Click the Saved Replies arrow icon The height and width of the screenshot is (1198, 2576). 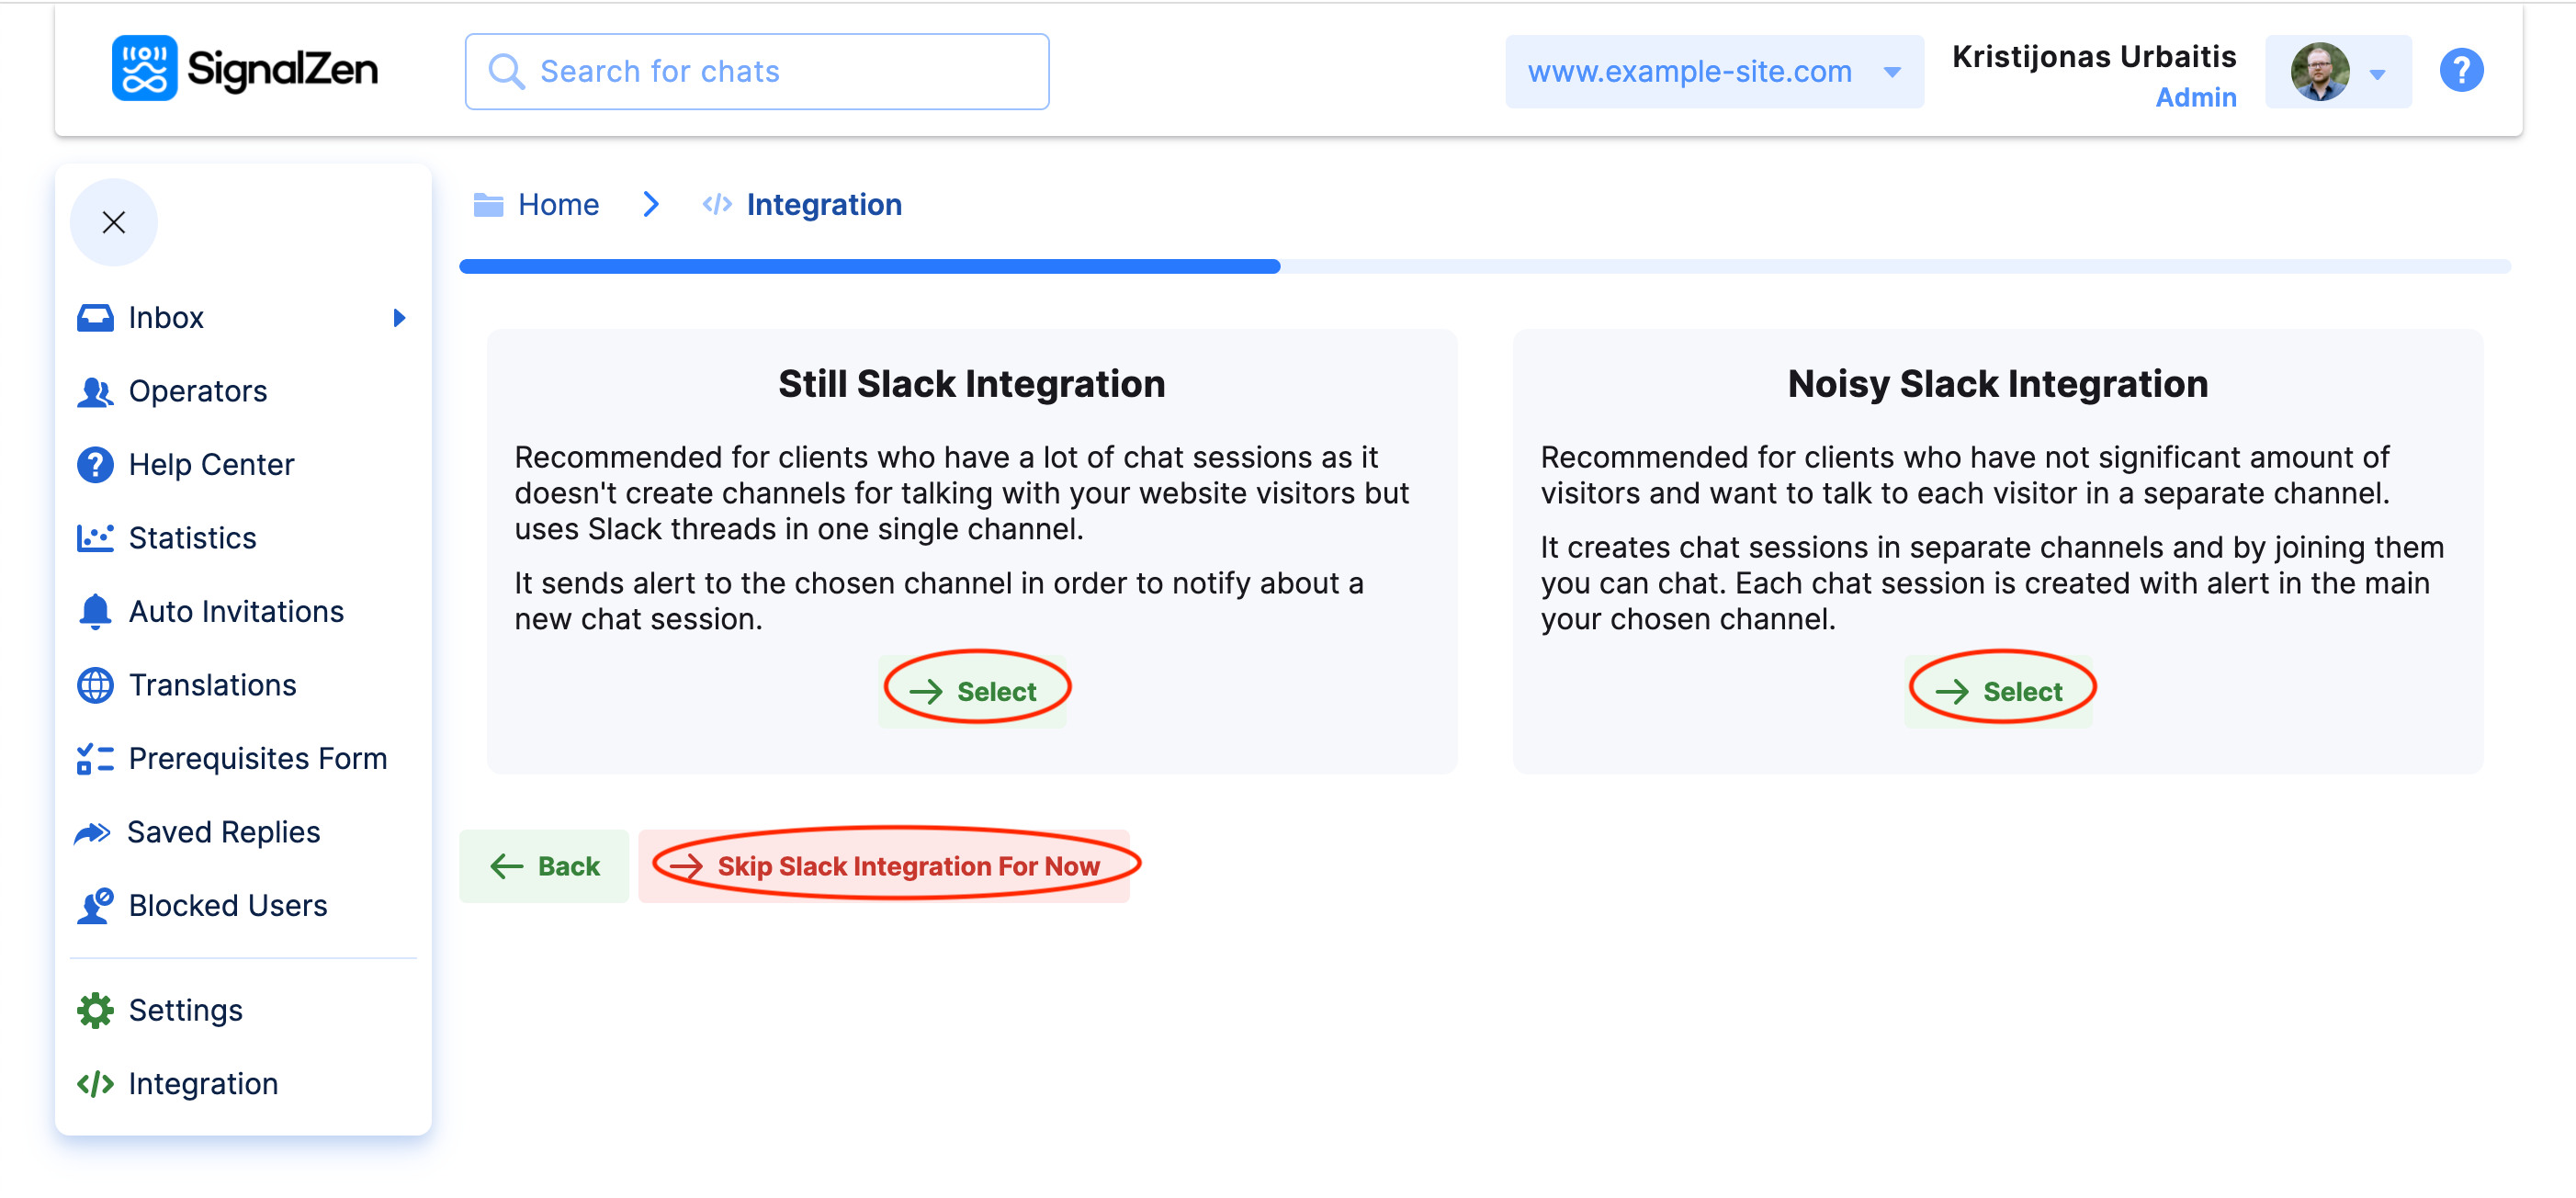pos(93,832)
